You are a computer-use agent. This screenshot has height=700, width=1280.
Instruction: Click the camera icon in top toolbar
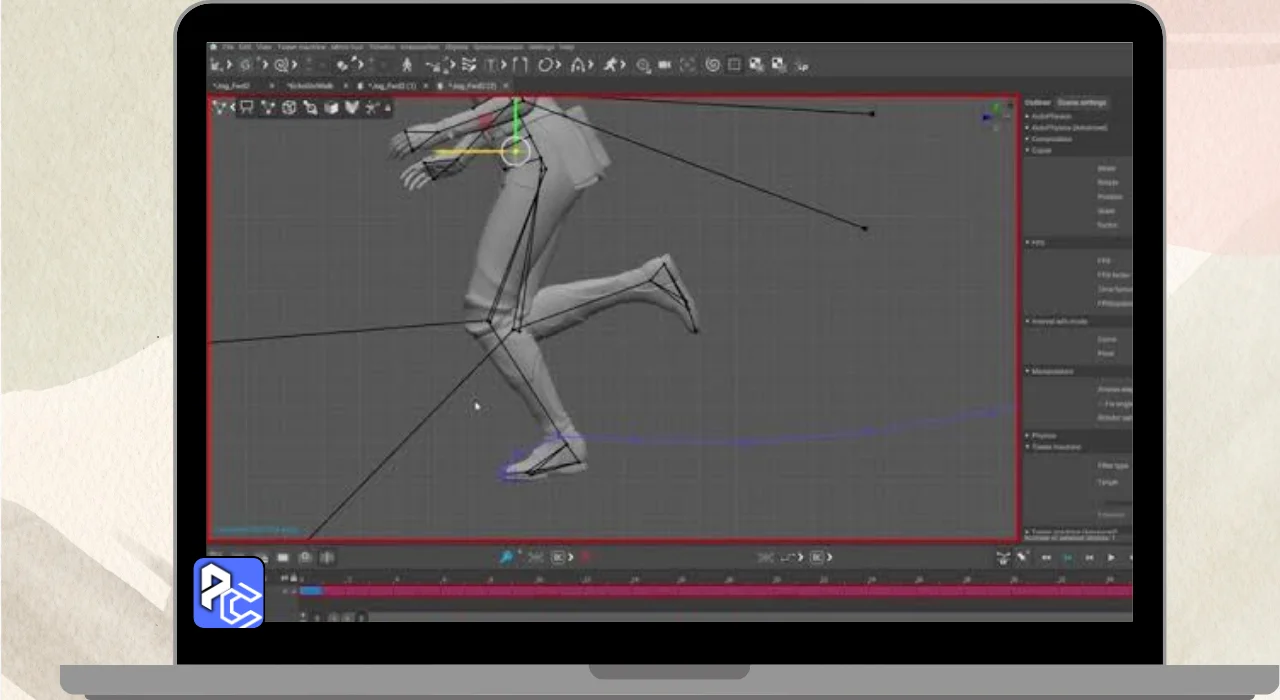click(665, 65)
